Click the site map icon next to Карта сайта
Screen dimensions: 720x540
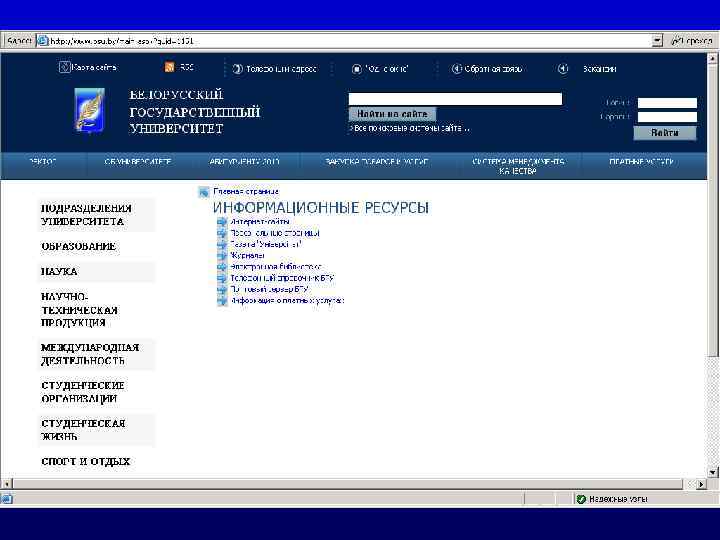64,67
